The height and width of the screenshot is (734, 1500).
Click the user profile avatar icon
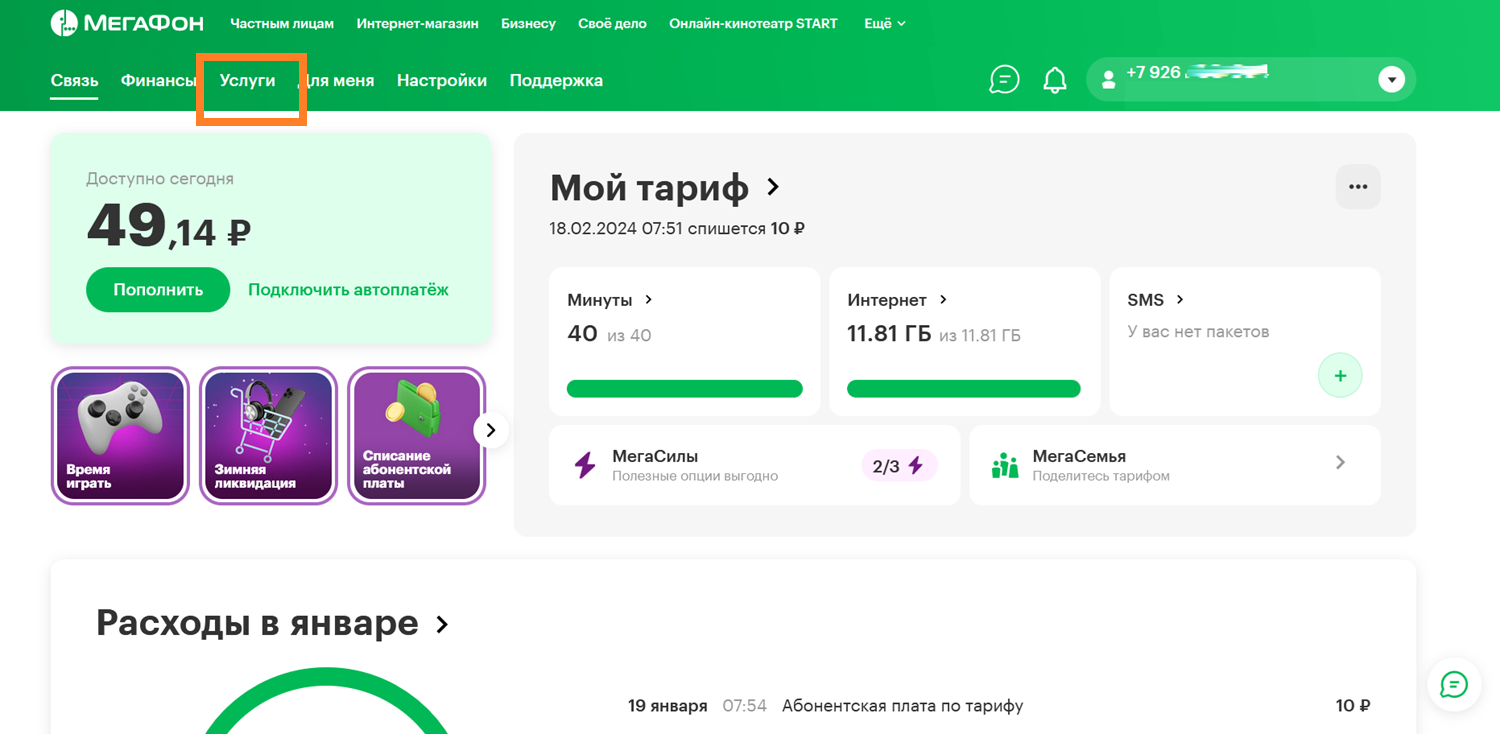pyautogui.click(x=1108, y=80)
